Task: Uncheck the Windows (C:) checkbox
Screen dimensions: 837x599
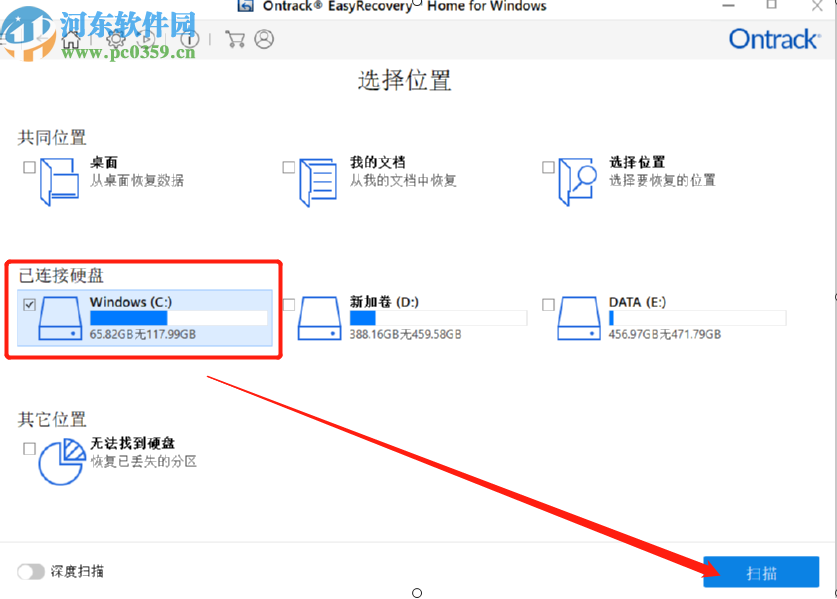Action: [x=29, y=304]
